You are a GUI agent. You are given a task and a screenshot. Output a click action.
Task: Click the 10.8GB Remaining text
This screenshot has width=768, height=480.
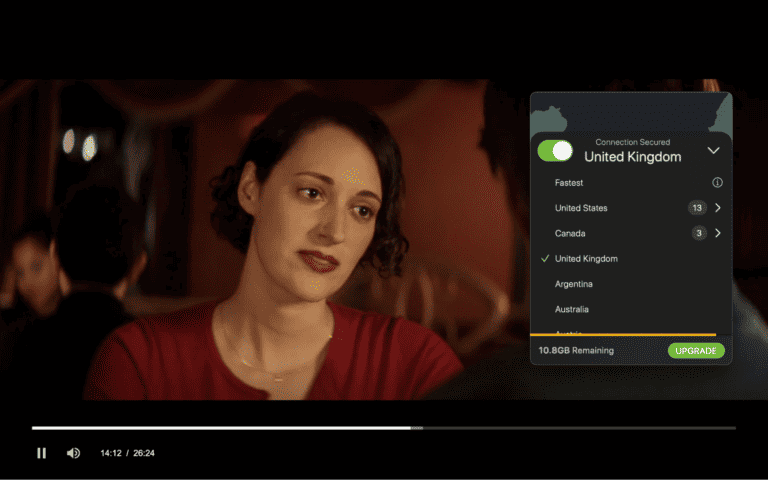click(x=576, y=351)
